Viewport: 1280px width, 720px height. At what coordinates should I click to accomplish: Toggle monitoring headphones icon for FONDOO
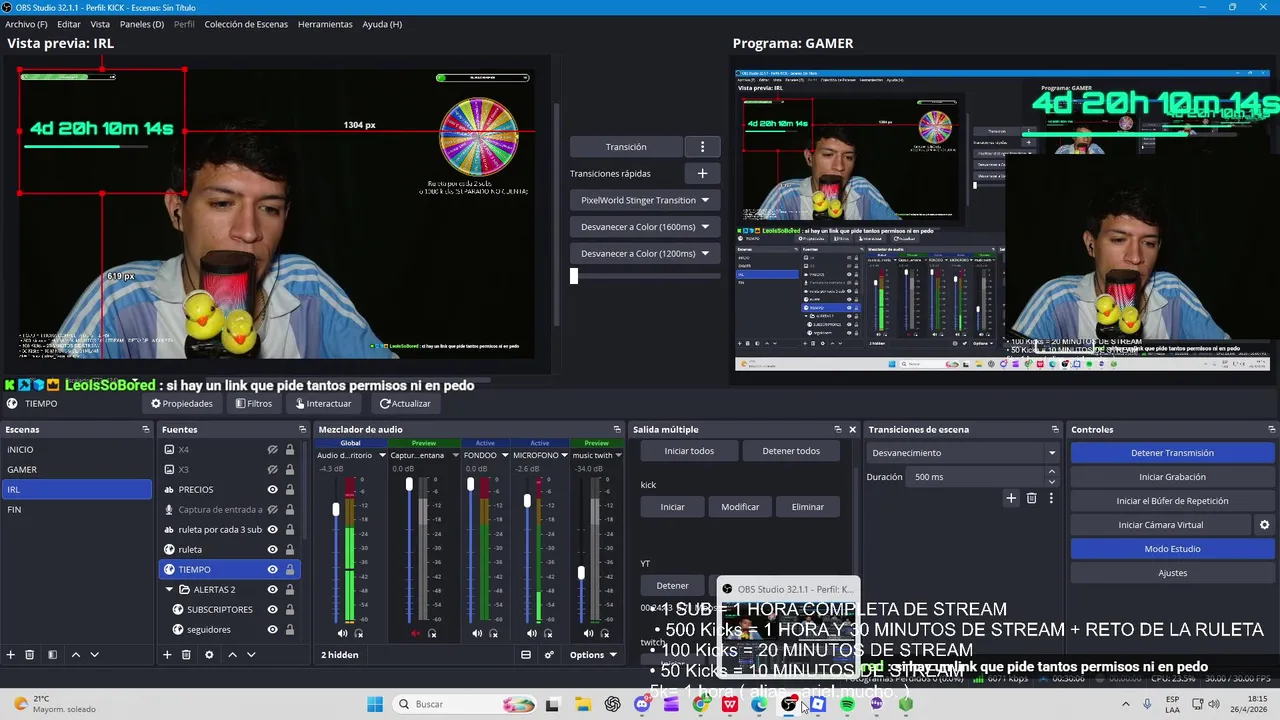click(493, 633)
